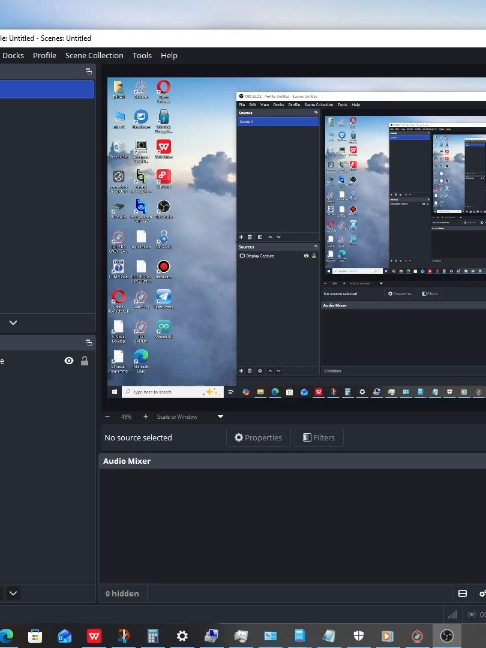486x648 pixels.
Task: Click the red record app icon in the preview
Action: click(x=164, y=267)
